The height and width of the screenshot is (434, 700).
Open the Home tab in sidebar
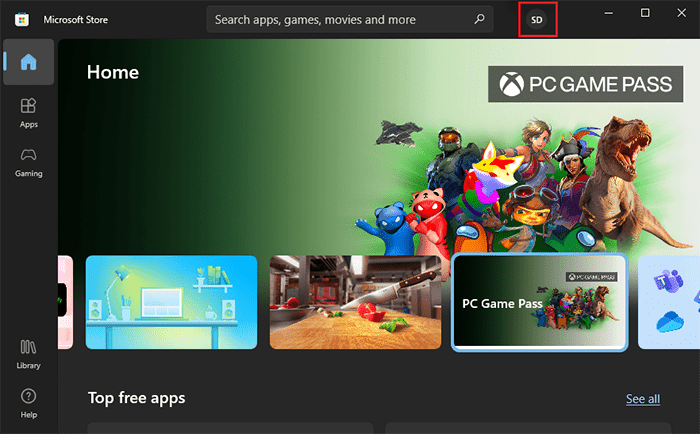pos(29,62)
